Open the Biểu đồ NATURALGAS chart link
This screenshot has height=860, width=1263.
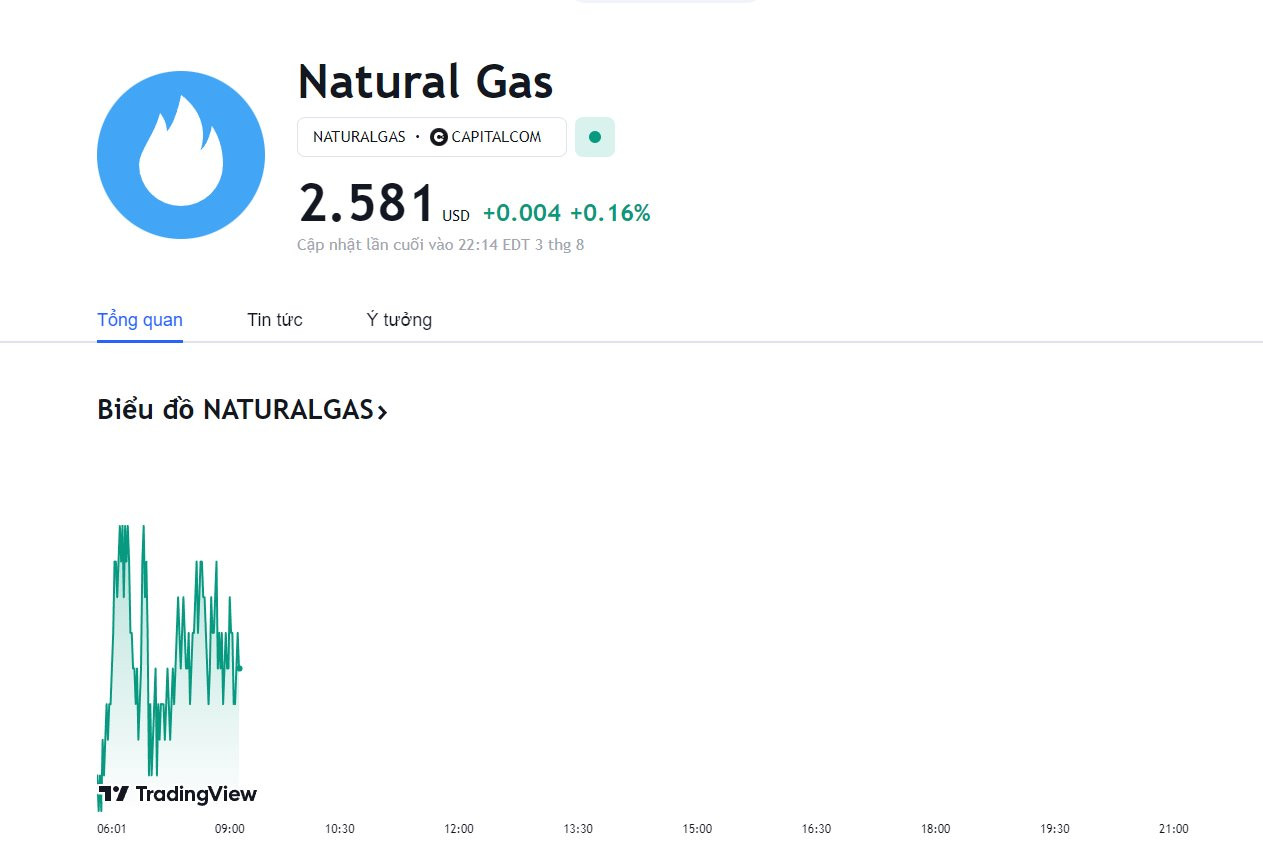coord(234,410)
